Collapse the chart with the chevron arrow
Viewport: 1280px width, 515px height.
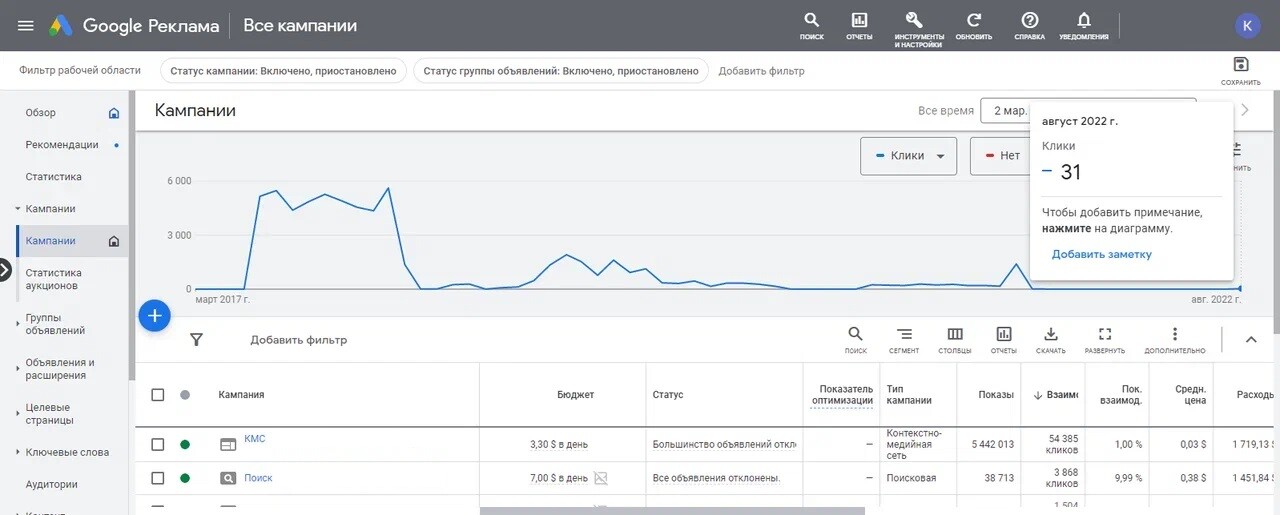1251,340
